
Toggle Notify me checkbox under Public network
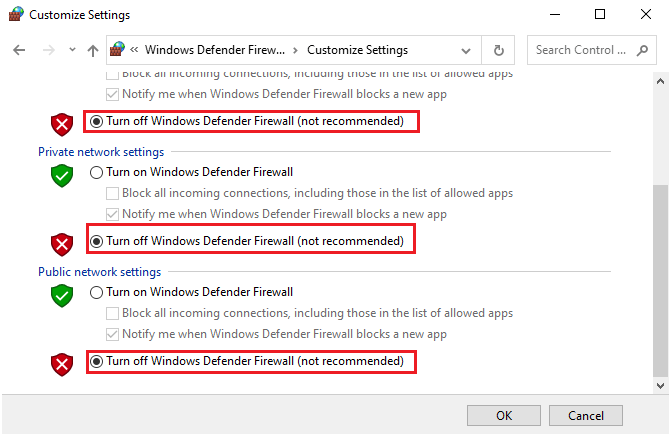tap(112, 334)
